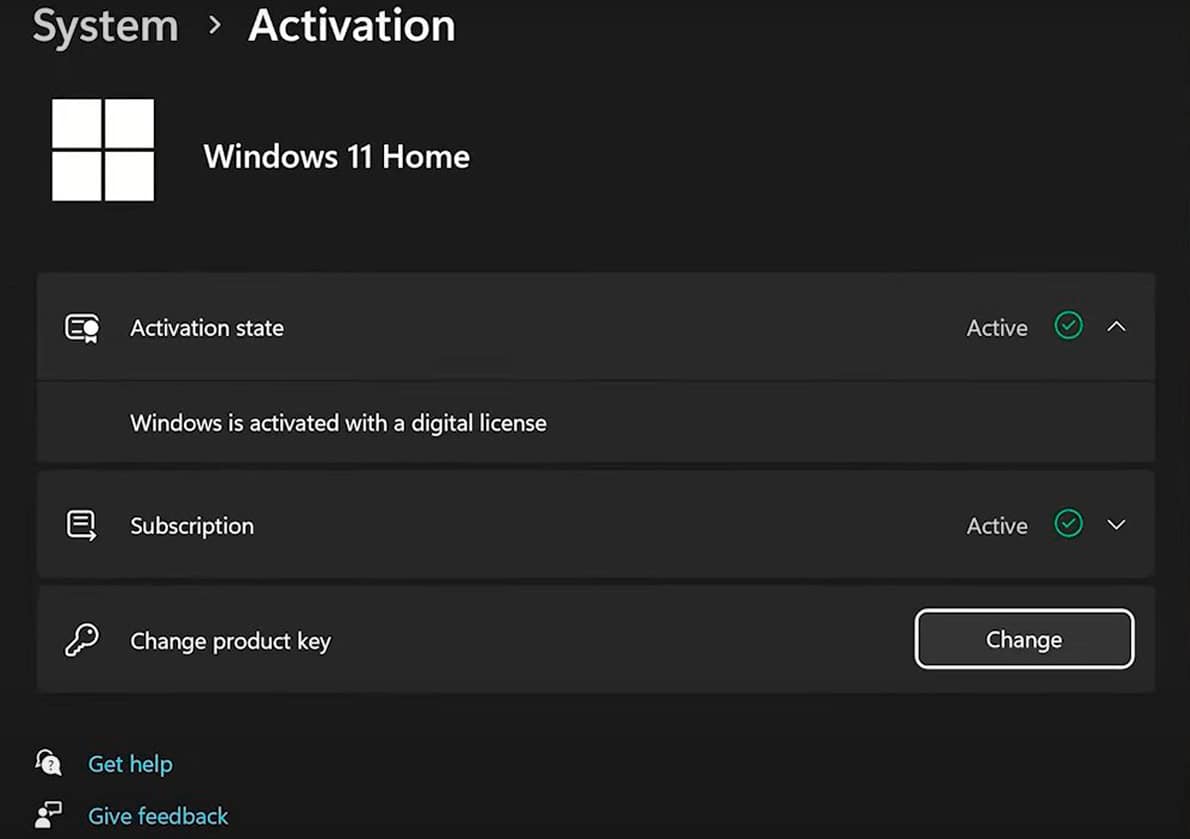Image resolution: width=1190 pixels, height=839 pixels.
Task: Click the Activation breadcrumb title
Action: (351, 25)
